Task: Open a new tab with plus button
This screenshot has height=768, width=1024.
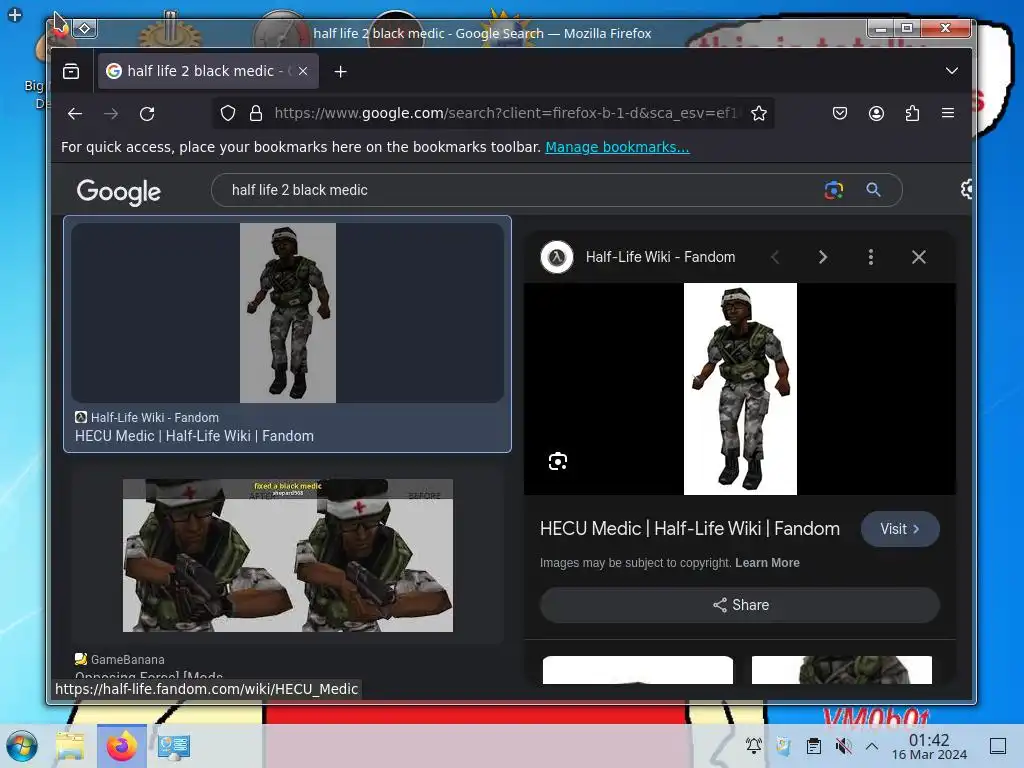Action: point(340,71)
